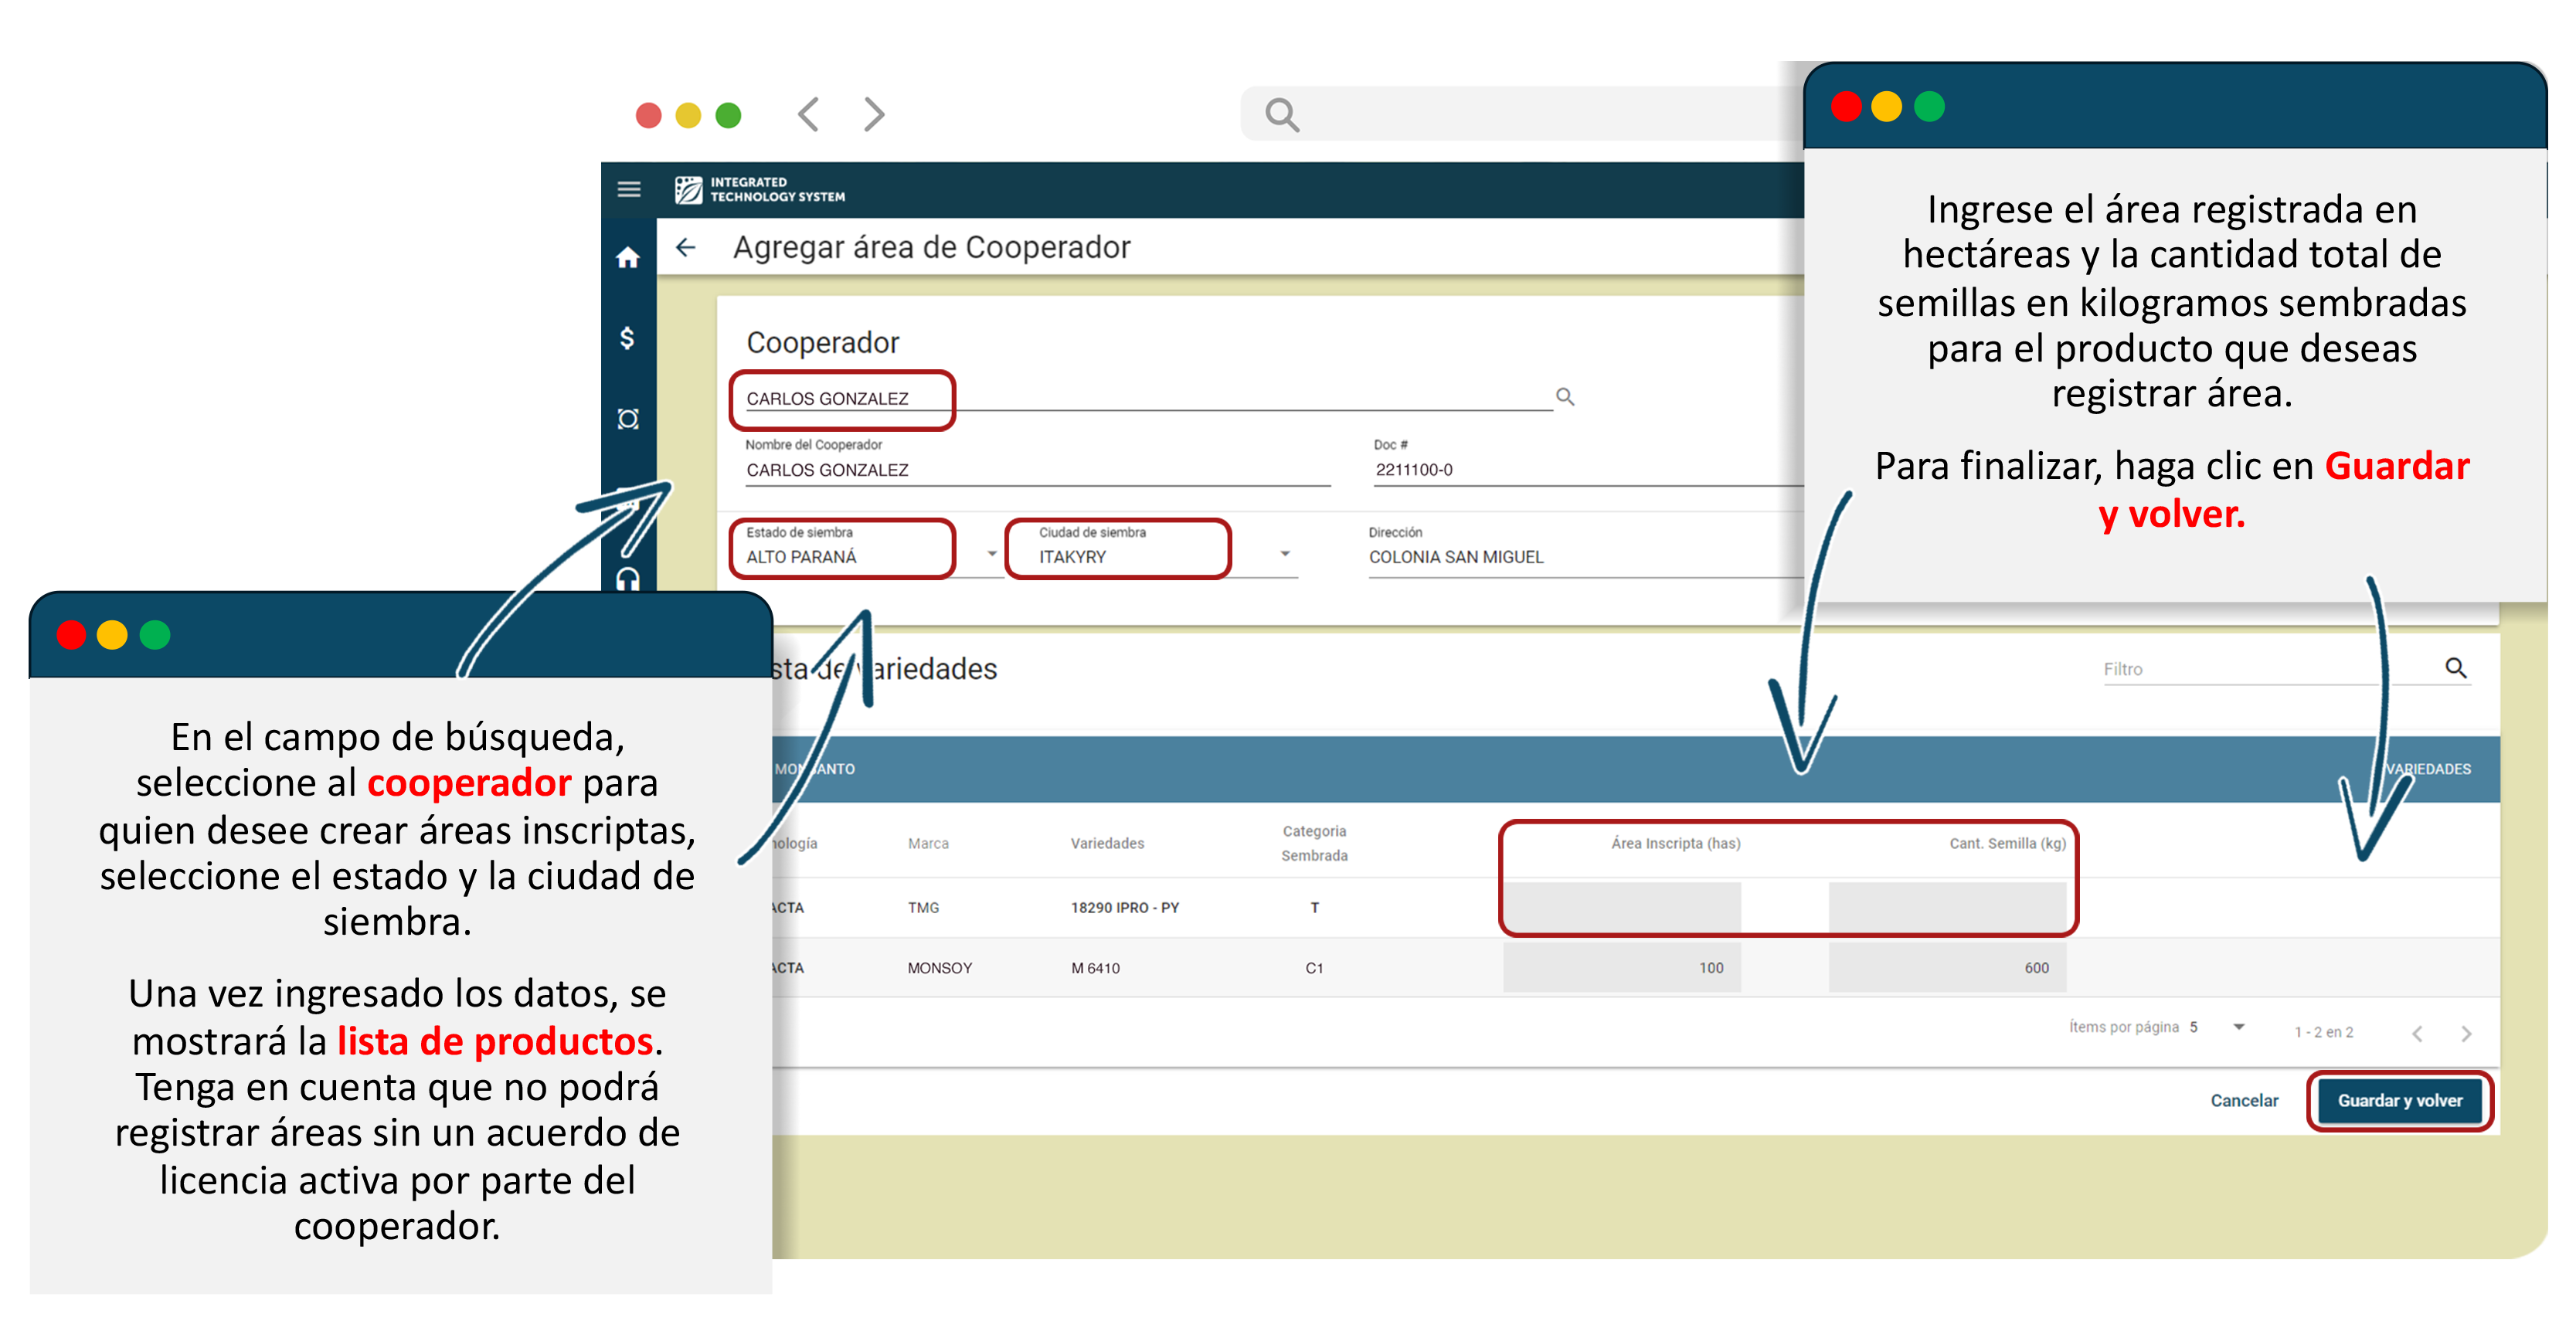Click the browser back arrow

pyautogui.click(x=808, y=114)
